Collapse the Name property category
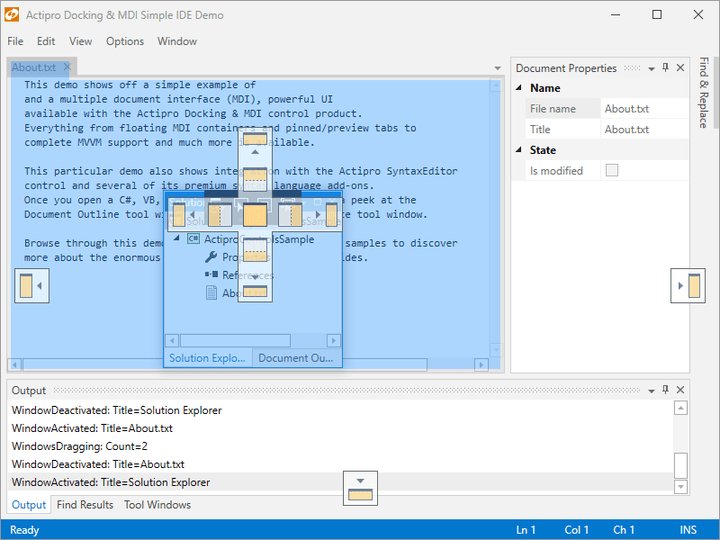Screen dimensions: 720x540 coord(520,88)
